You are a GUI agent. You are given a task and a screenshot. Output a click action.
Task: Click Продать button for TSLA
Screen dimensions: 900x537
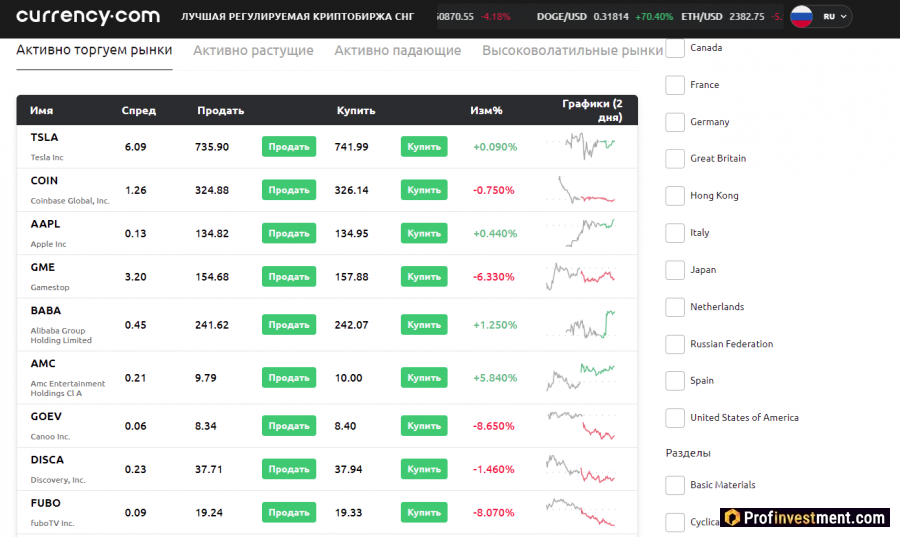point(289,146)
